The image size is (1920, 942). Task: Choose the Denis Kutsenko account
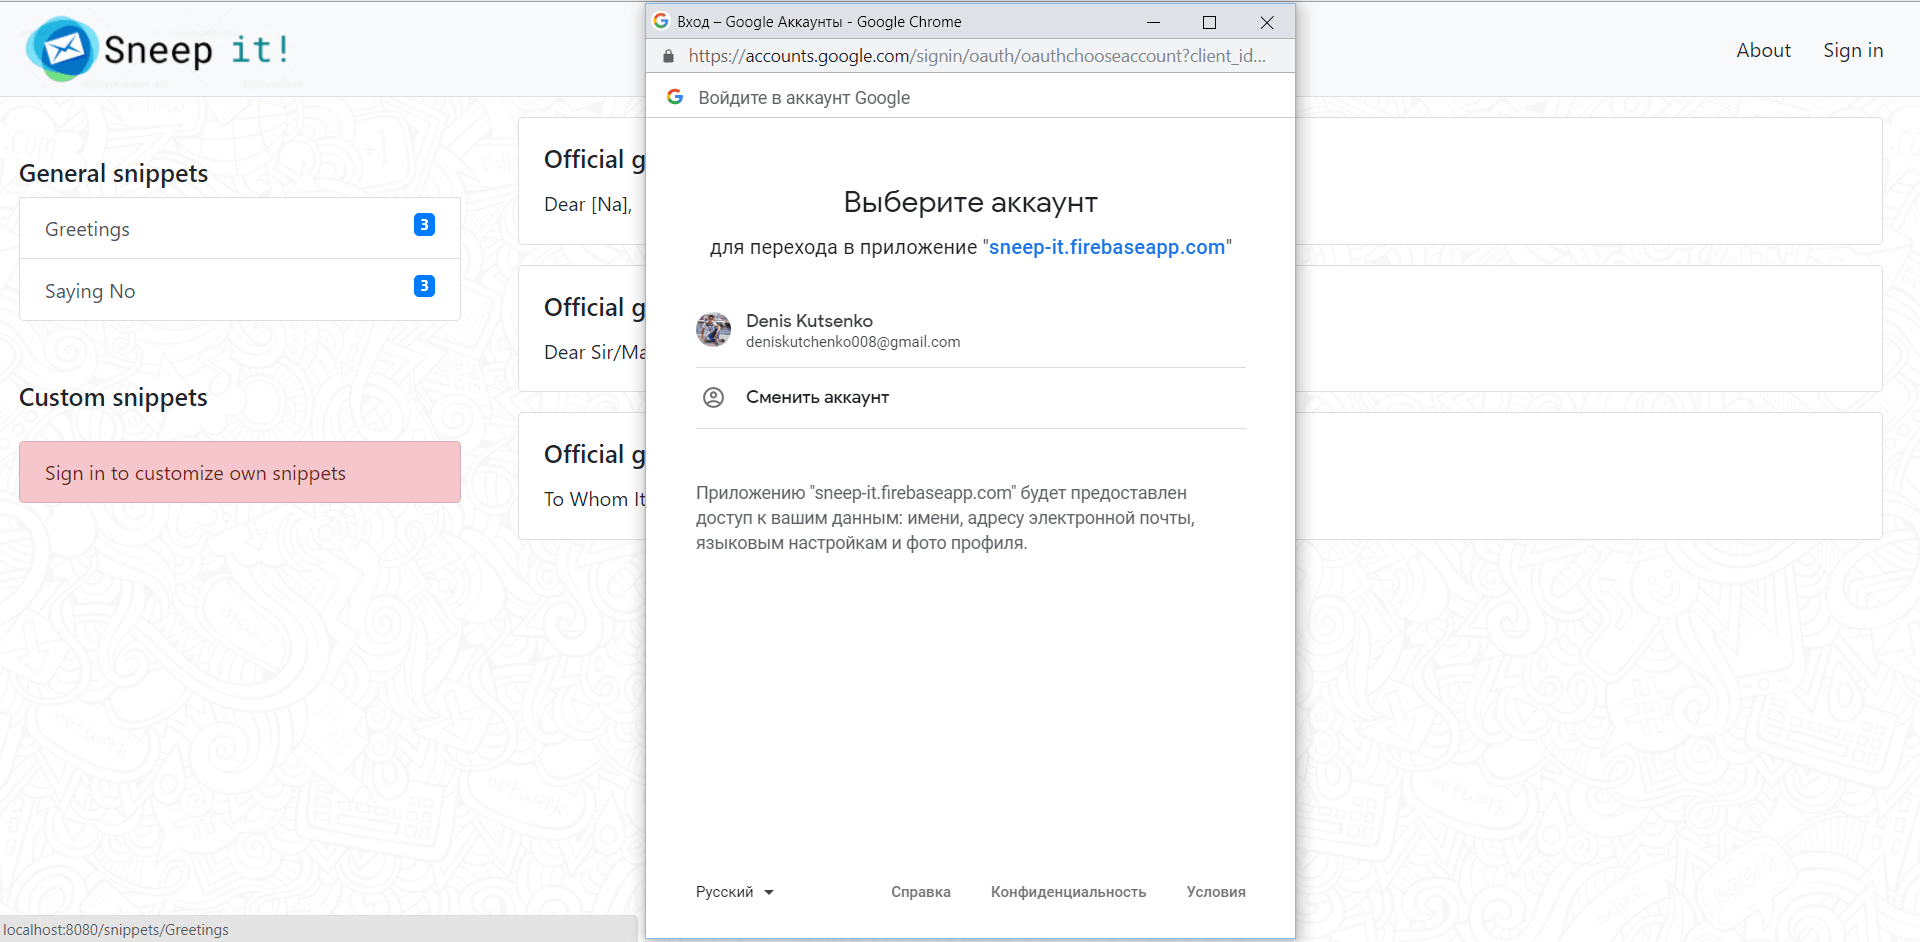pos(971,331)
